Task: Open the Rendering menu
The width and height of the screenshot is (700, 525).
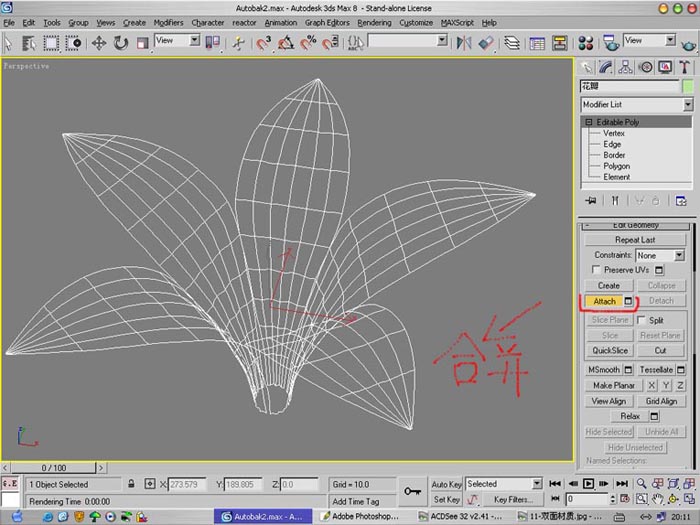Action: coord(374,22)
